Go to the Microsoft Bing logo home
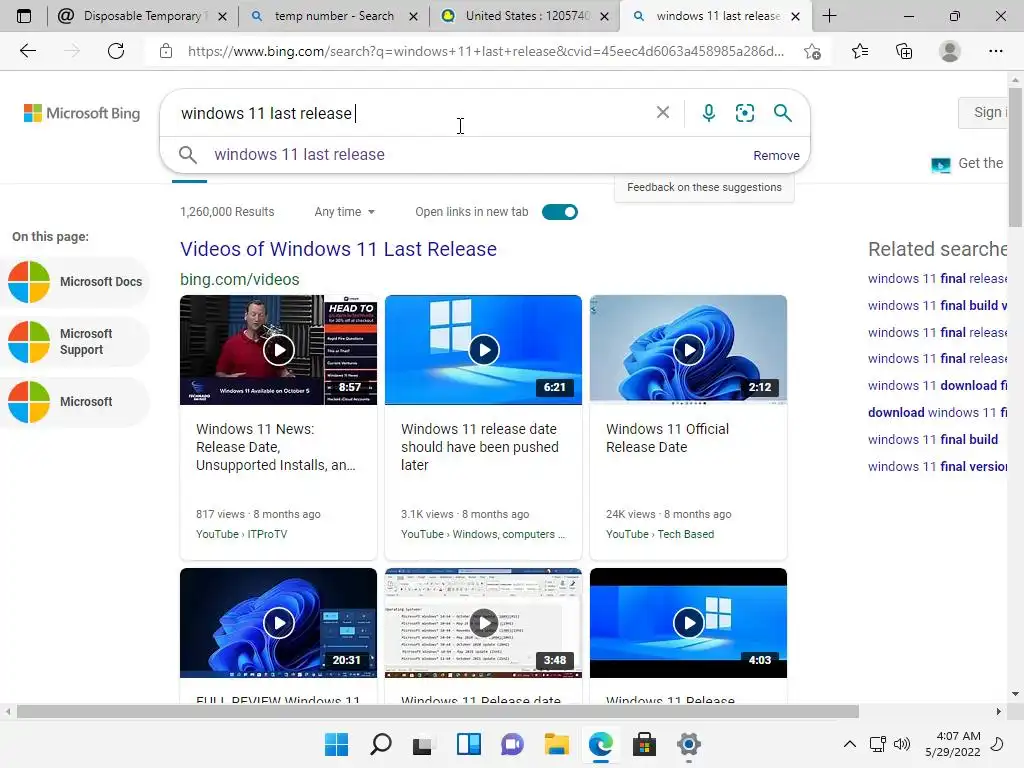 82,113
